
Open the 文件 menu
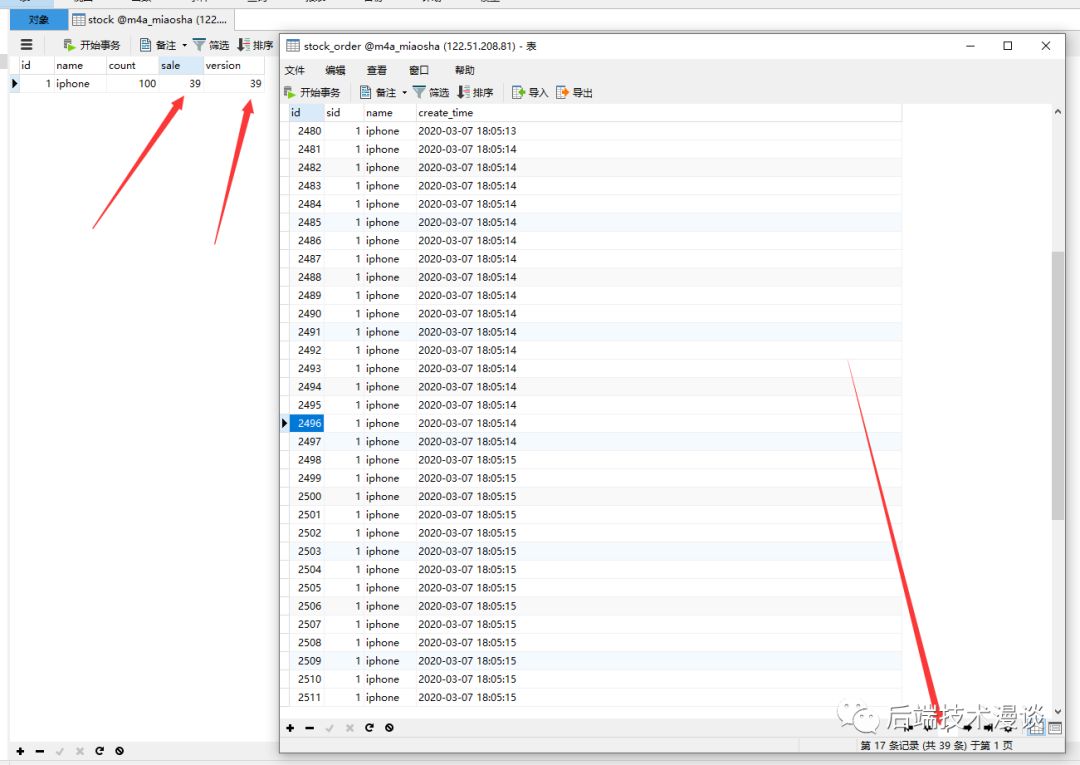(295, 70)
